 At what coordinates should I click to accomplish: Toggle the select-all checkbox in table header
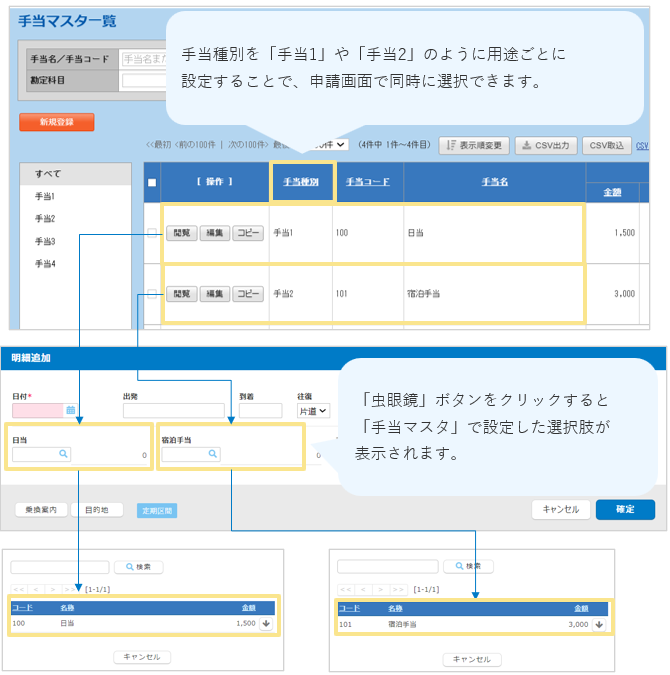[152, 182]
